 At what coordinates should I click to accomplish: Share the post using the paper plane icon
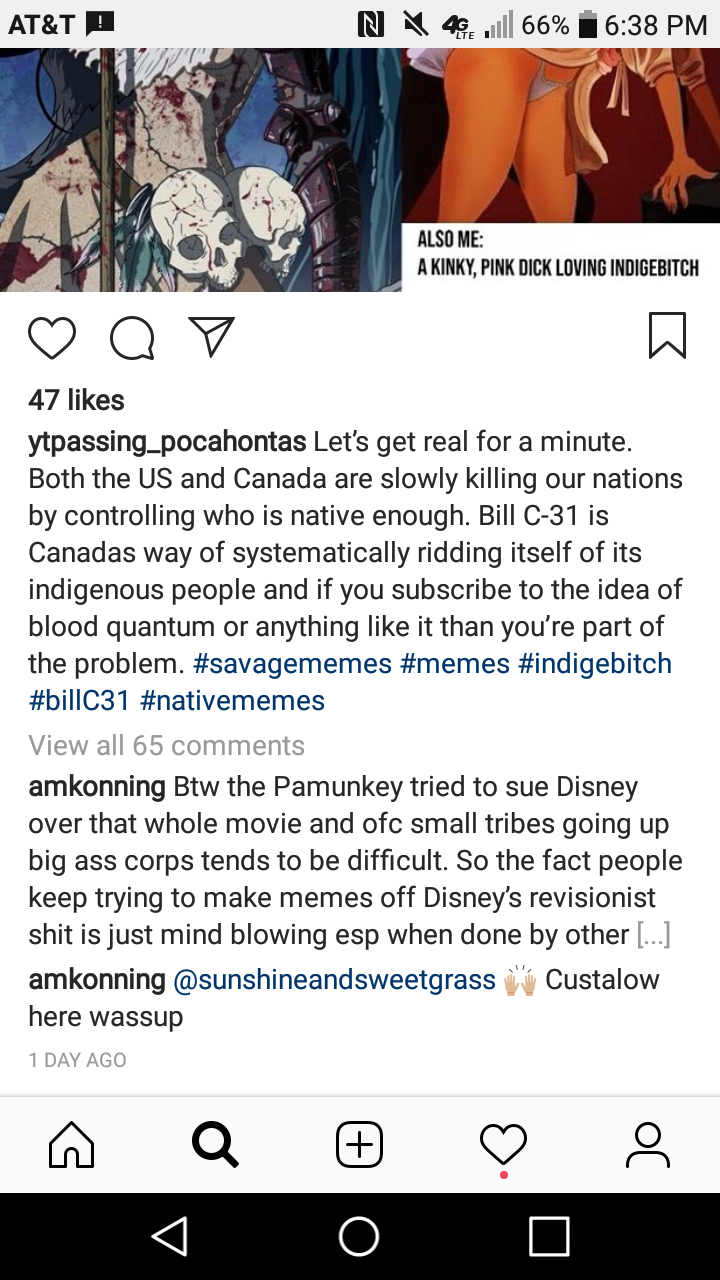(x=211, y=337)
